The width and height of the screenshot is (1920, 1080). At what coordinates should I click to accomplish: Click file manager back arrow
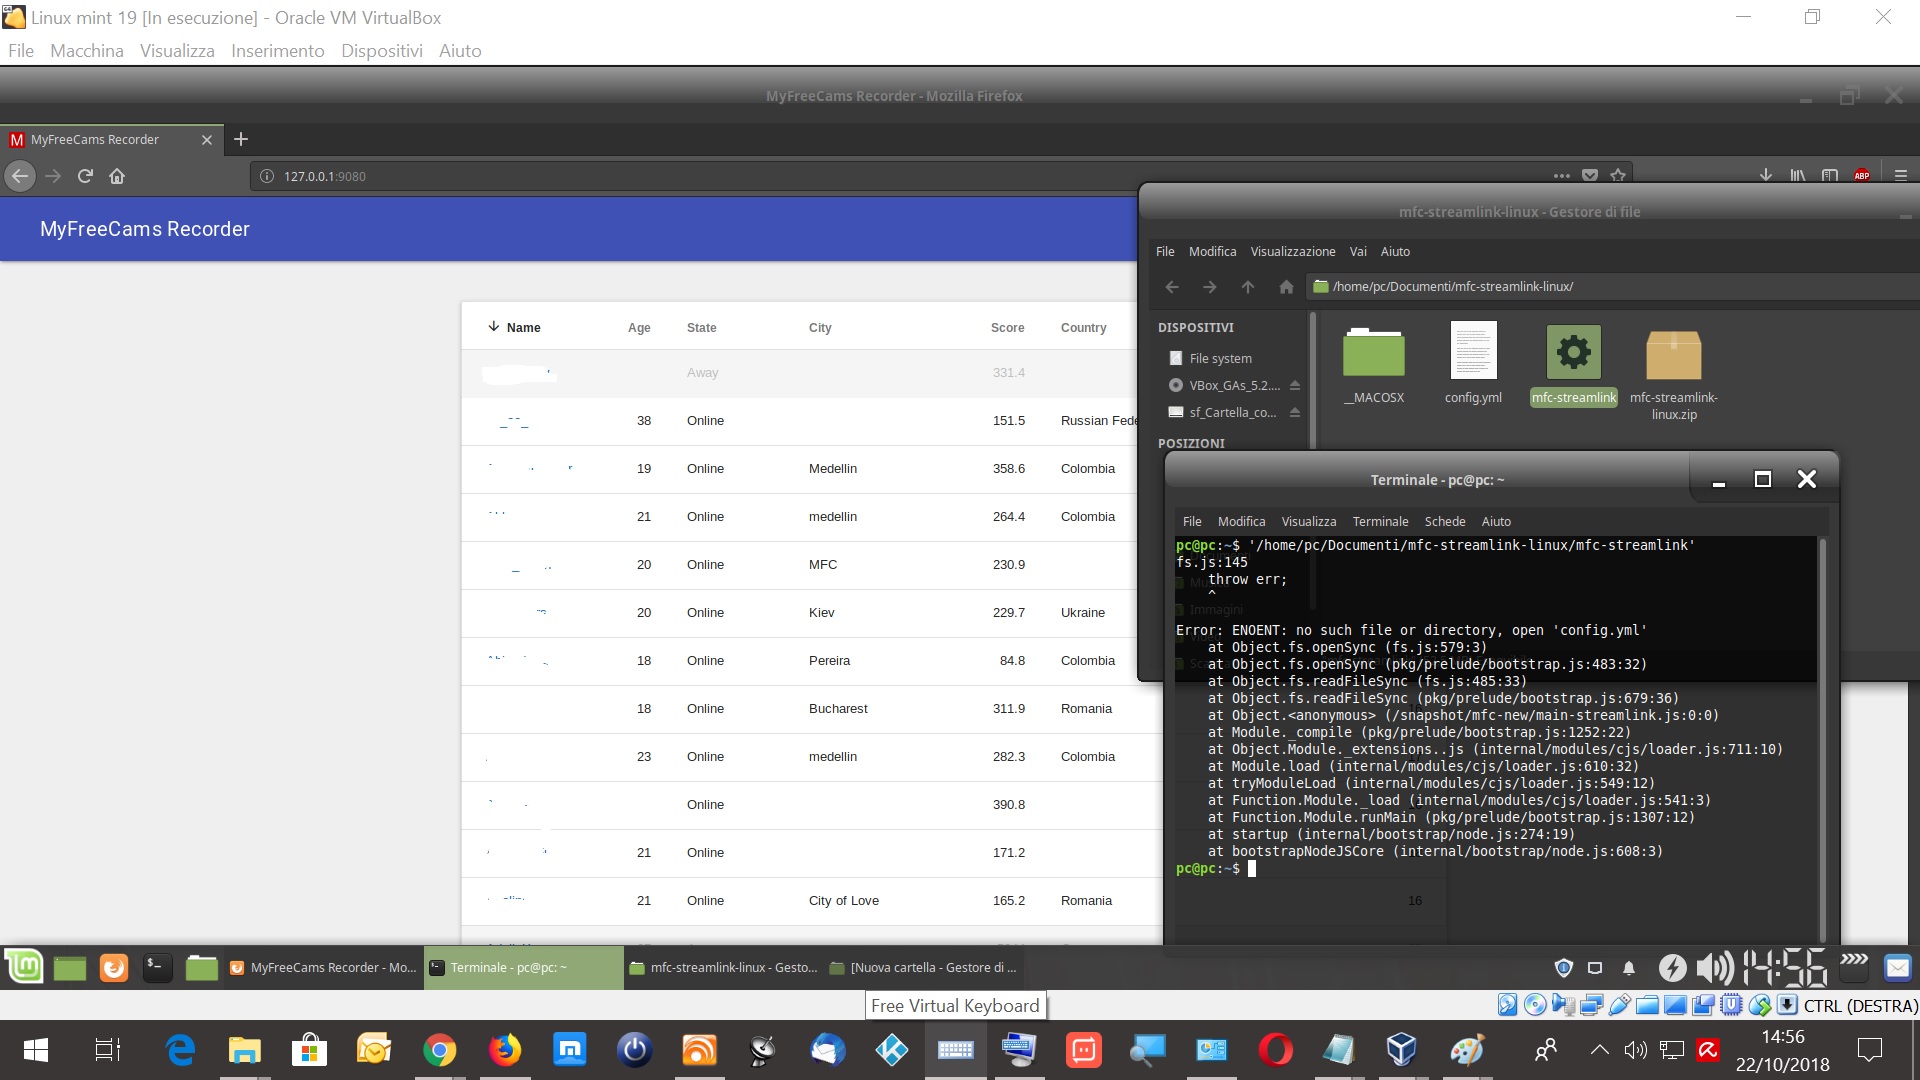tap(1172, 287)
